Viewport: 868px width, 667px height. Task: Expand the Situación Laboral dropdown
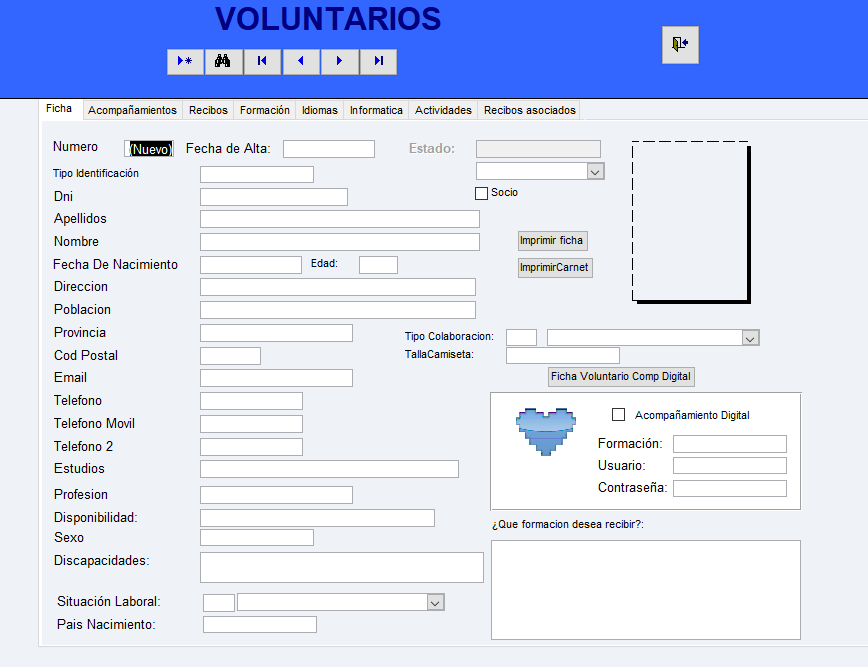tap(435, 602)
